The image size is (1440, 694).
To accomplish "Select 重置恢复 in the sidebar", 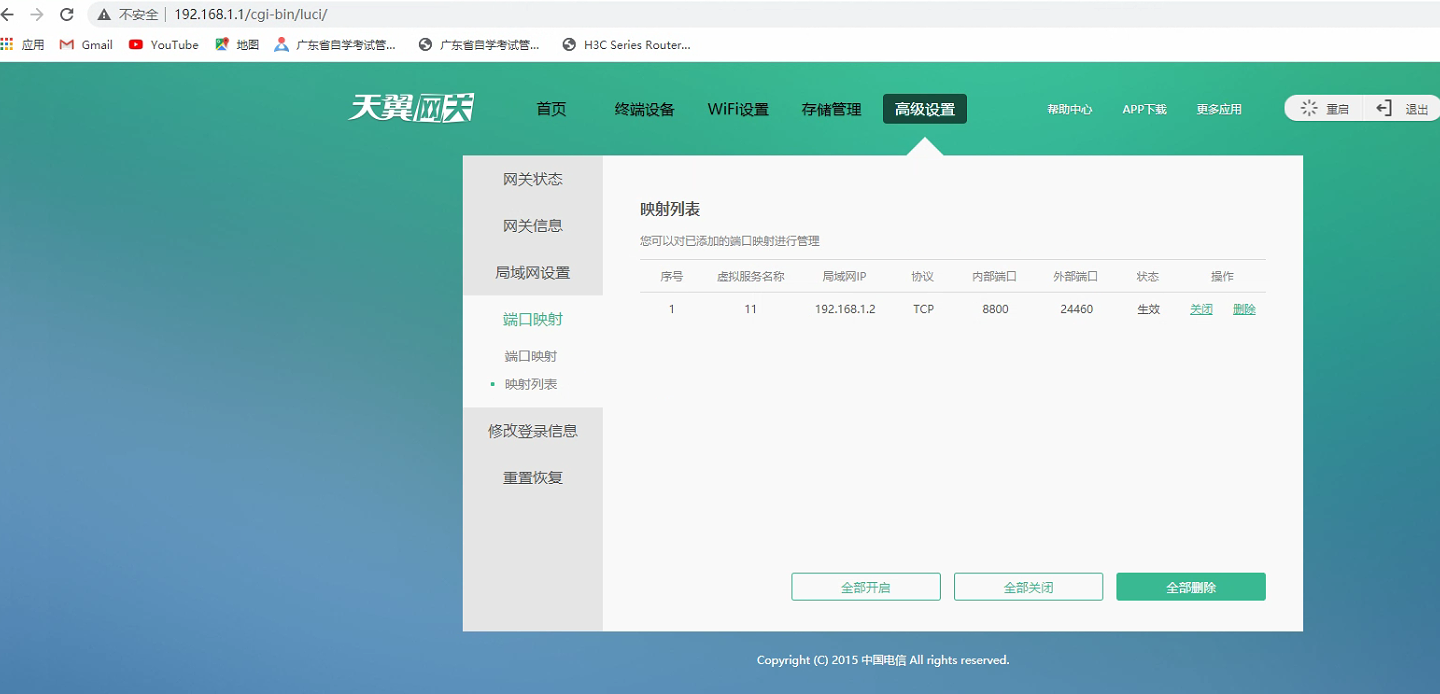I will click(533, 478).
